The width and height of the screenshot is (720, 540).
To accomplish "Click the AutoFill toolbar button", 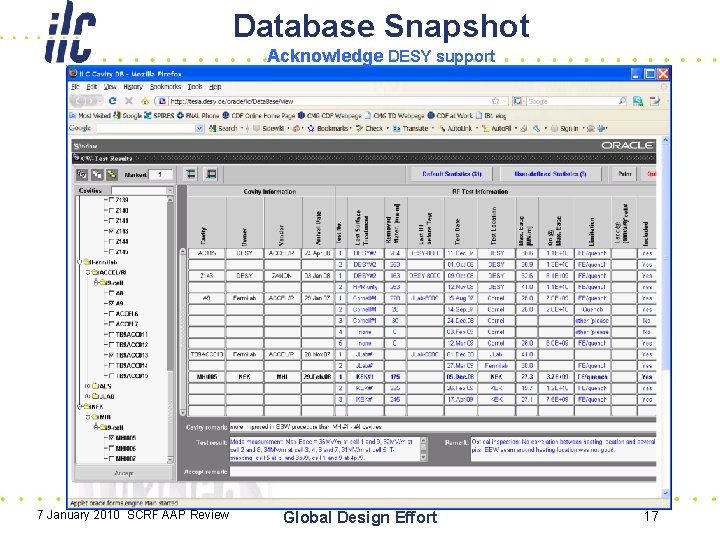I will pos(496,129).
